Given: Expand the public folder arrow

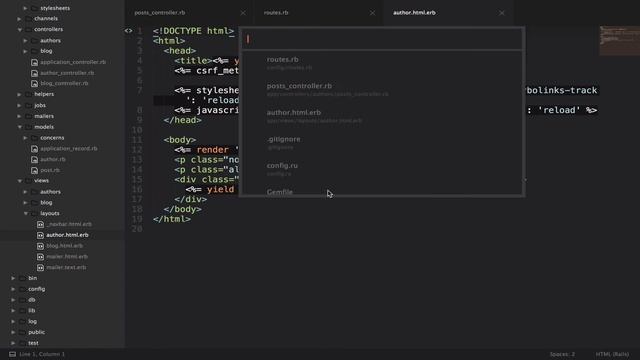Looking at the screenshot, I should (x=13, y=332).
